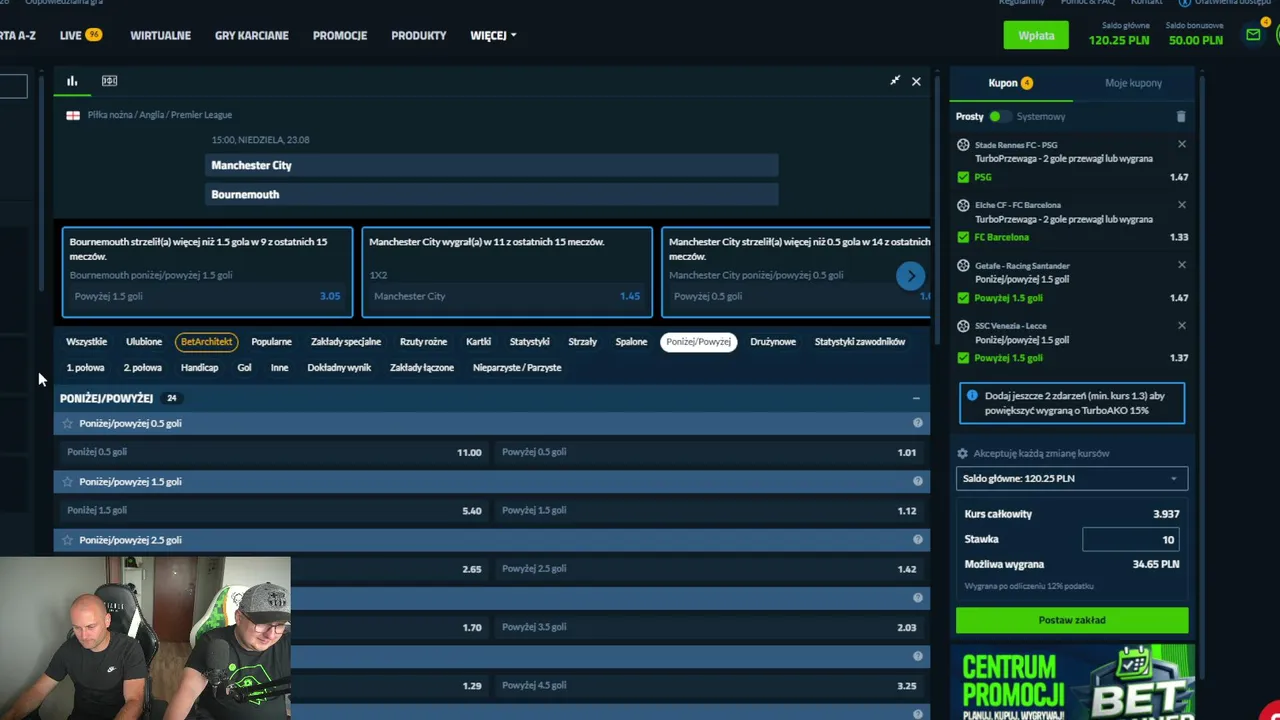Open the Statystyki zawodników filter
This screenshot has height=720, width=1280.
tap(860, 342)
